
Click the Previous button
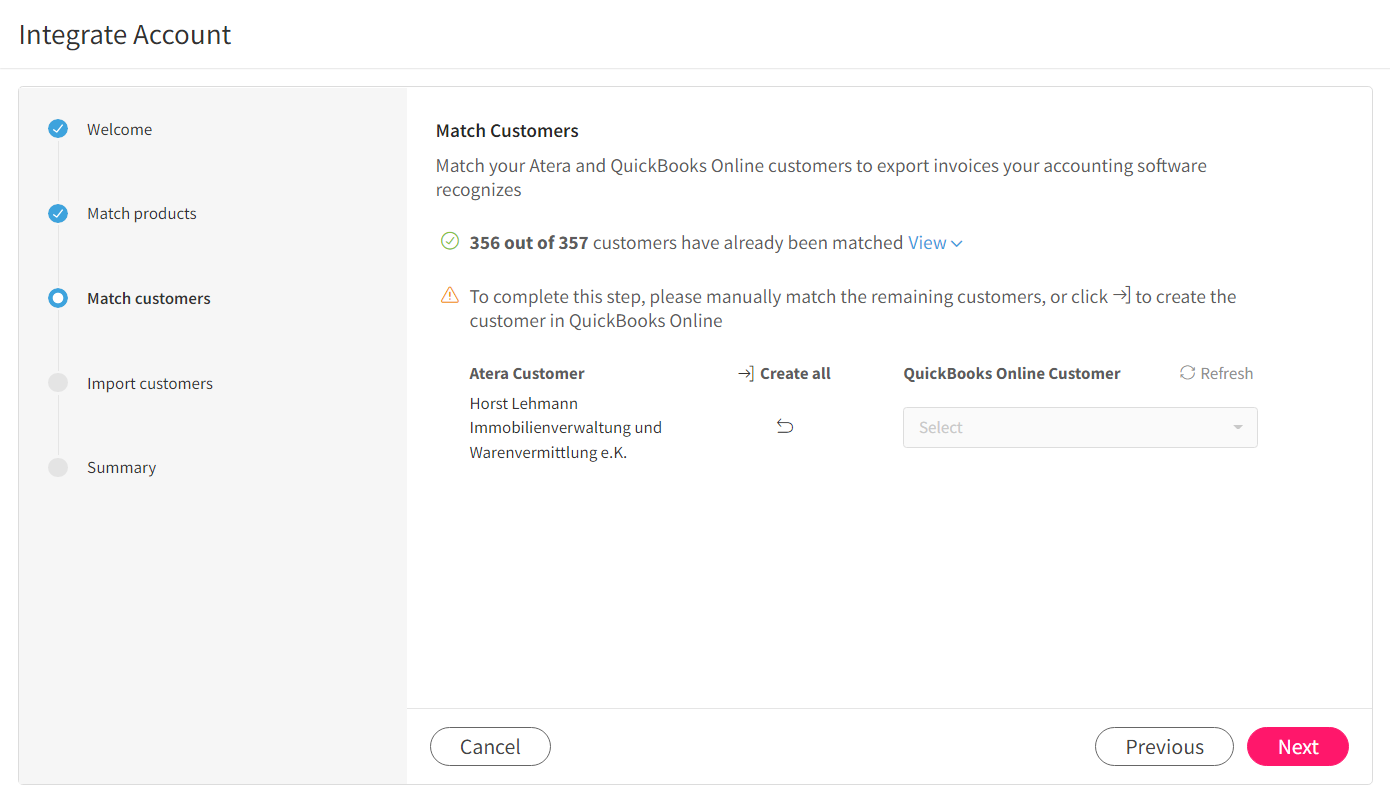pos(1164,746)
